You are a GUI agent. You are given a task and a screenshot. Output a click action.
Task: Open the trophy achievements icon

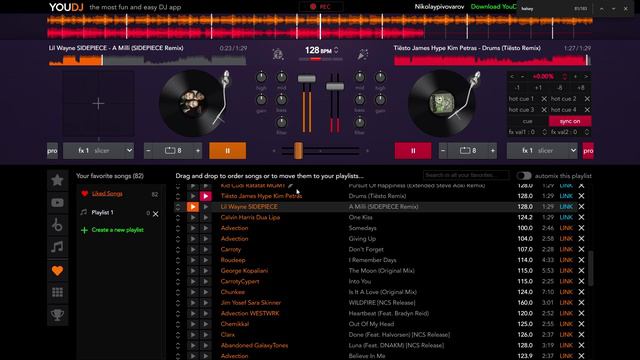point(58,315)
